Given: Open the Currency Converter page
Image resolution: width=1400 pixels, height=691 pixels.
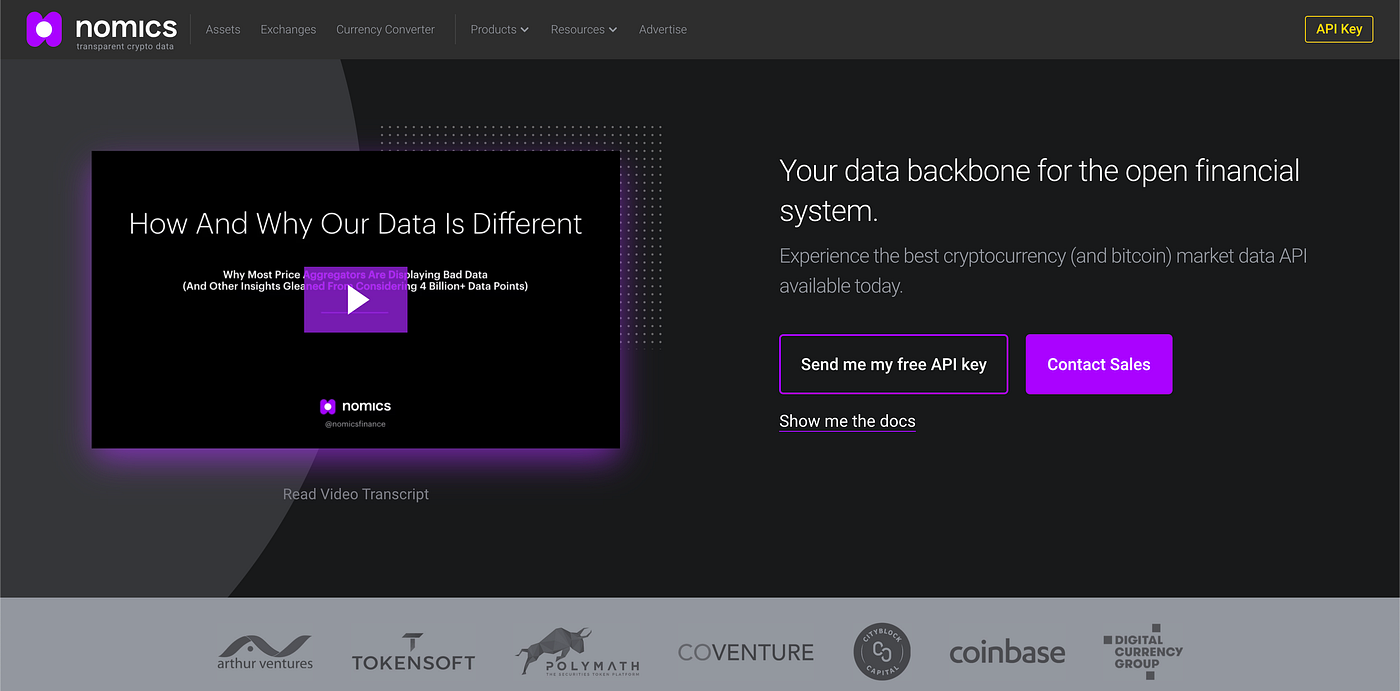Looking at the screenshot, I should (x=385, y=30).
